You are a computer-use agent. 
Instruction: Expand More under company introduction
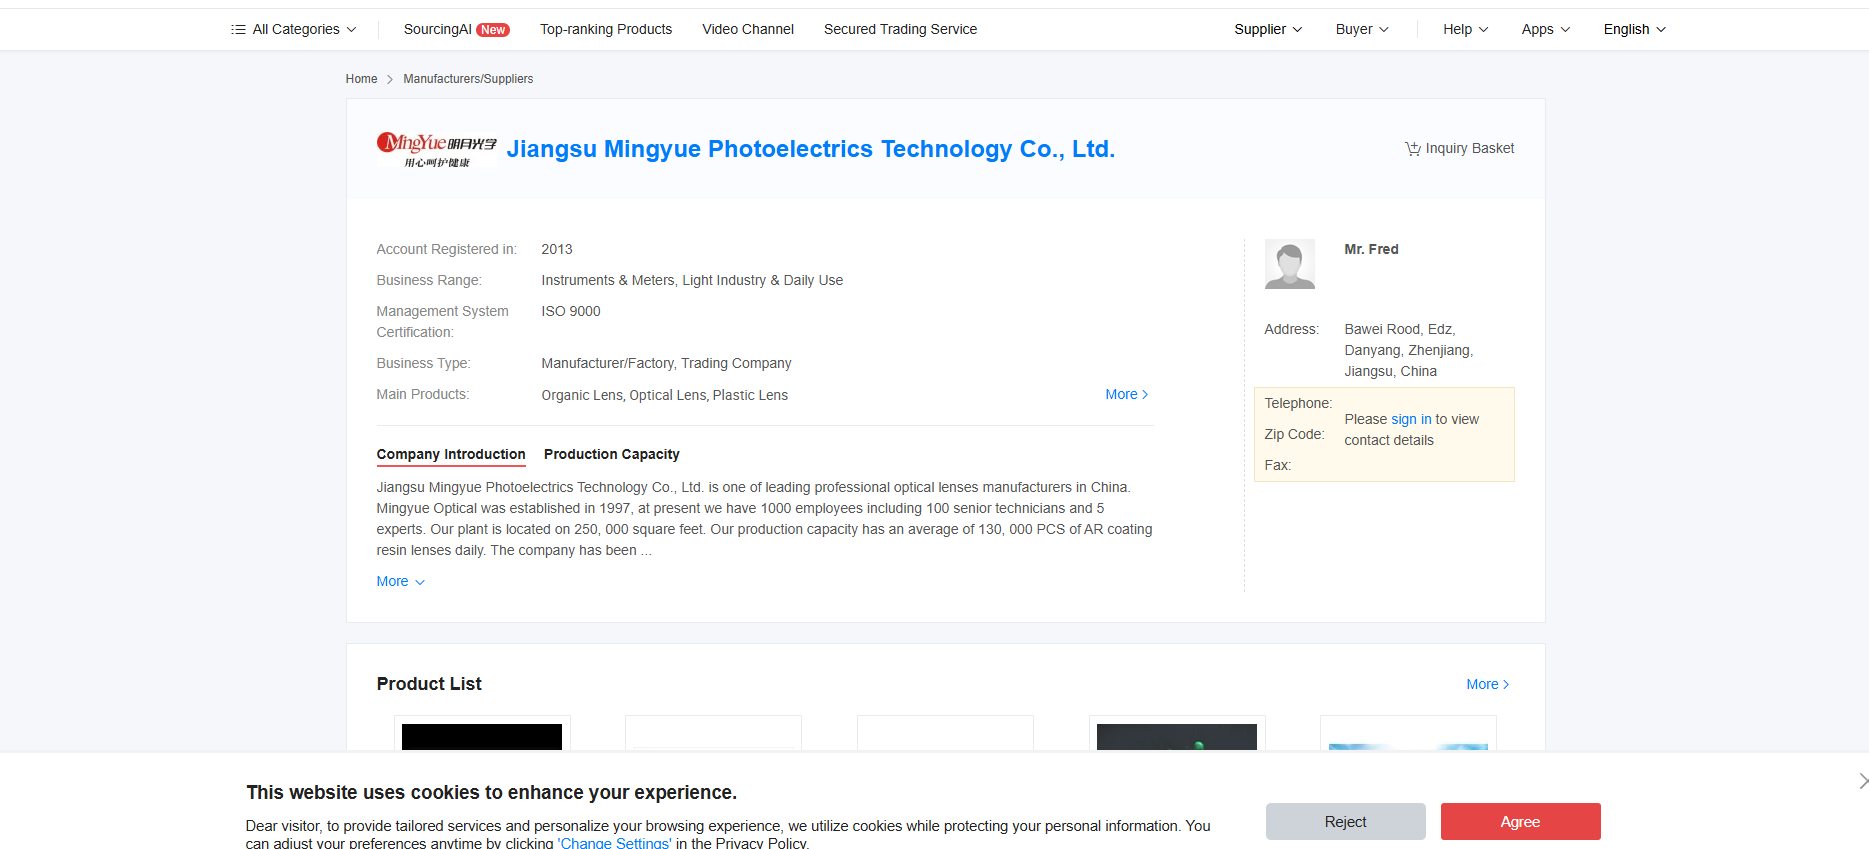tap(400, 582)
